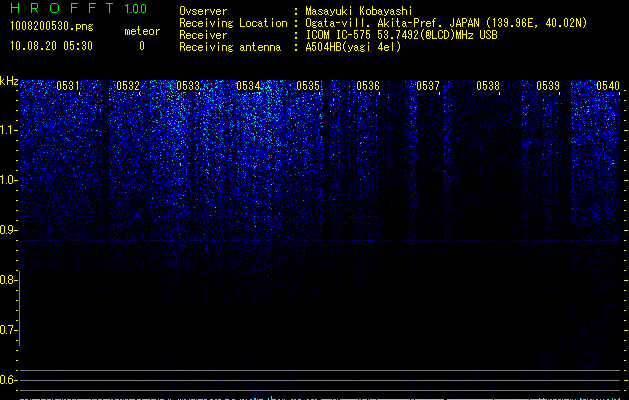Click the Ogata-vill. Akita-Pref. JAPAN location text
This screenshot has height=400, width=629.
(446, 23)
